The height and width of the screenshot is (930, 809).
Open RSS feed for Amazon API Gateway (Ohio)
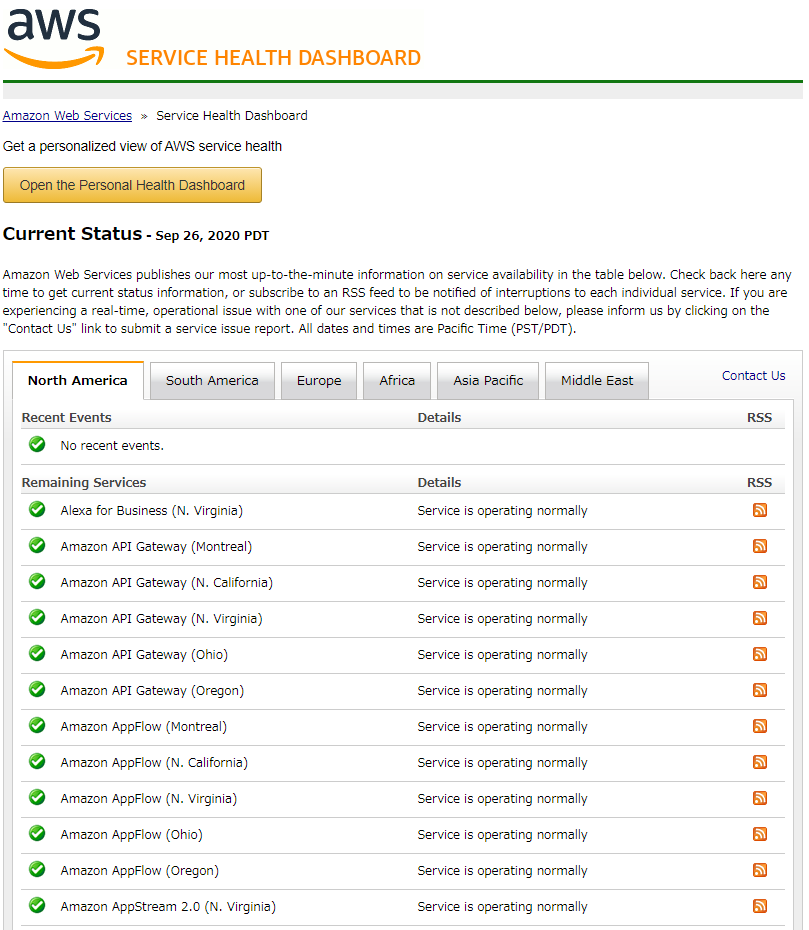coord(760,654)
